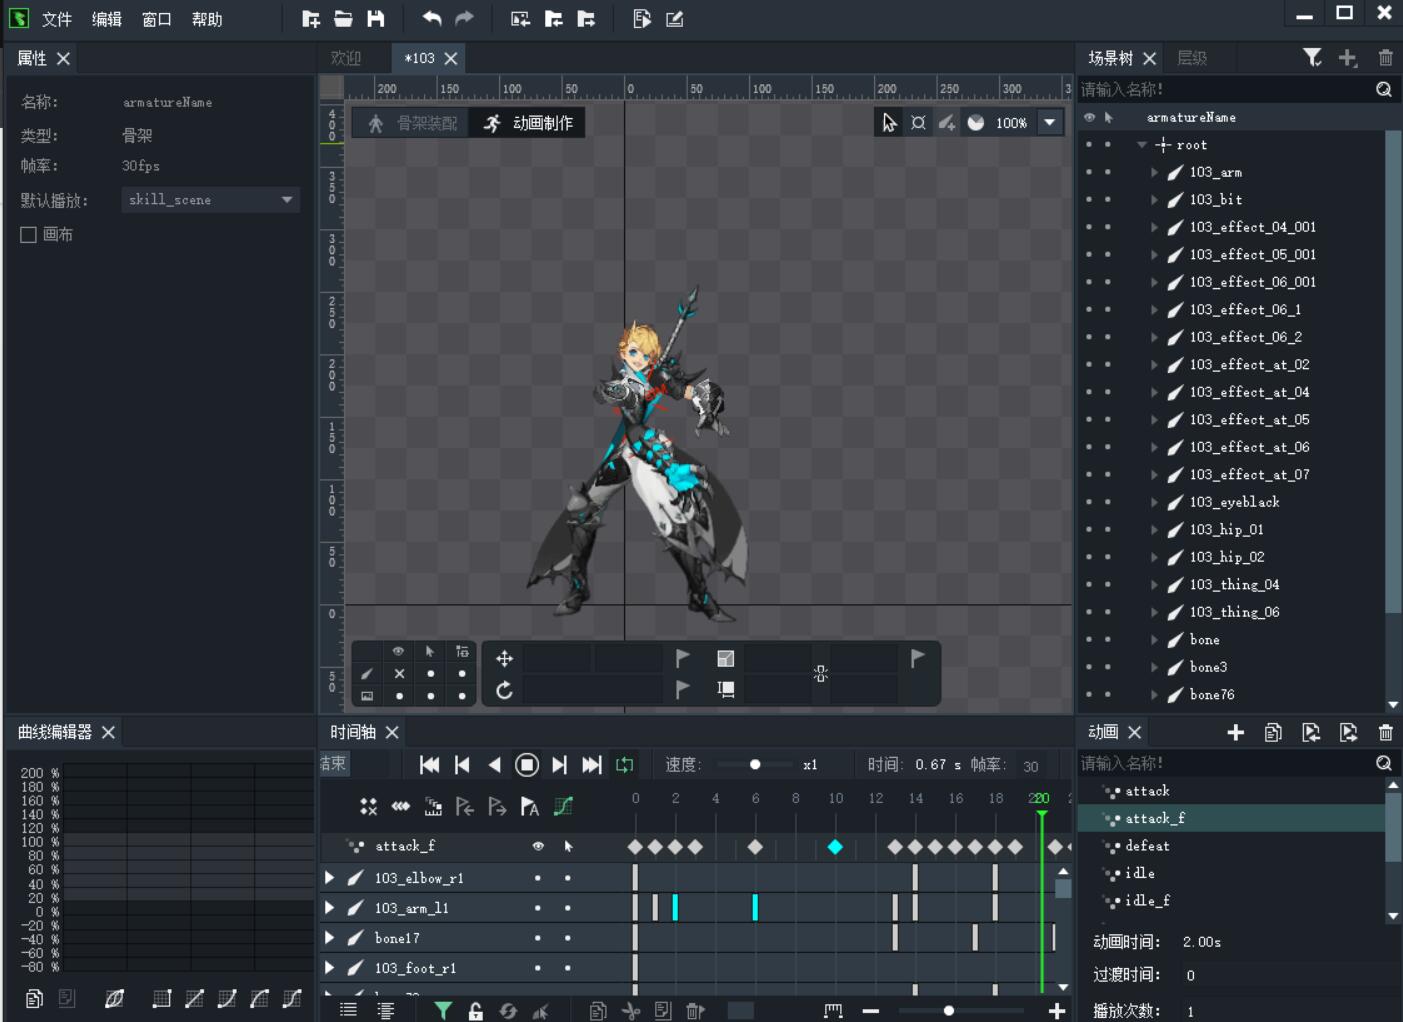Viewport: 1403px width, 1022px height.
Task: Click the lock icon in the timeline footer
Action: click(476, 1011)
